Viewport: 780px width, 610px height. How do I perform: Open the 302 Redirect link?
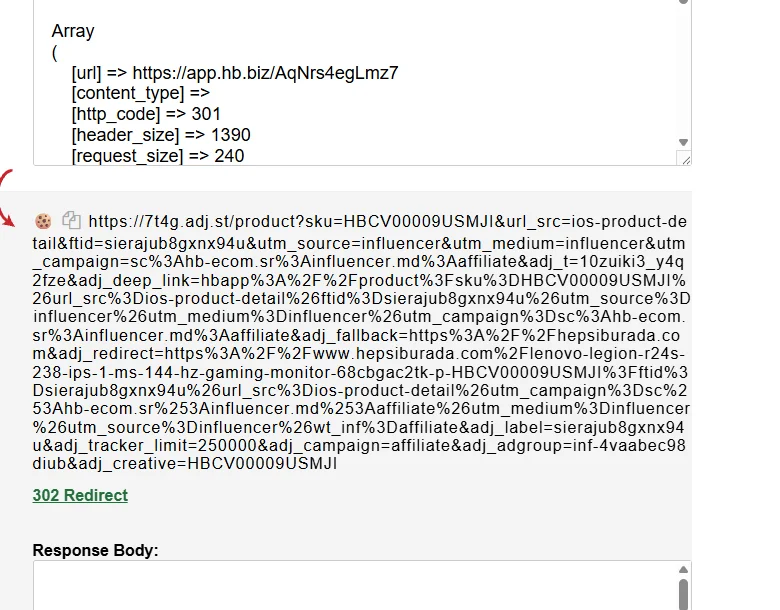80,496
